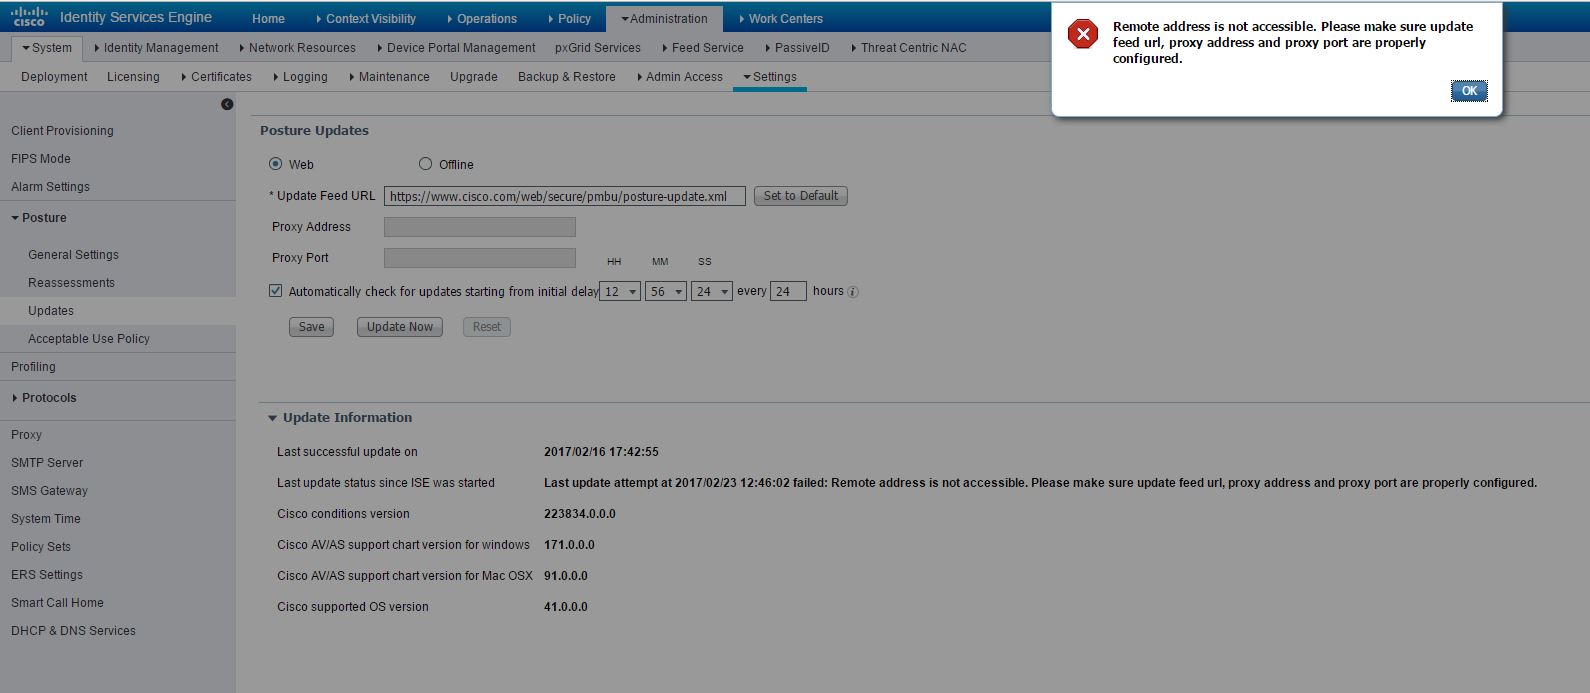Open SMTP Server settings
1590x693 pixels.
47,463
